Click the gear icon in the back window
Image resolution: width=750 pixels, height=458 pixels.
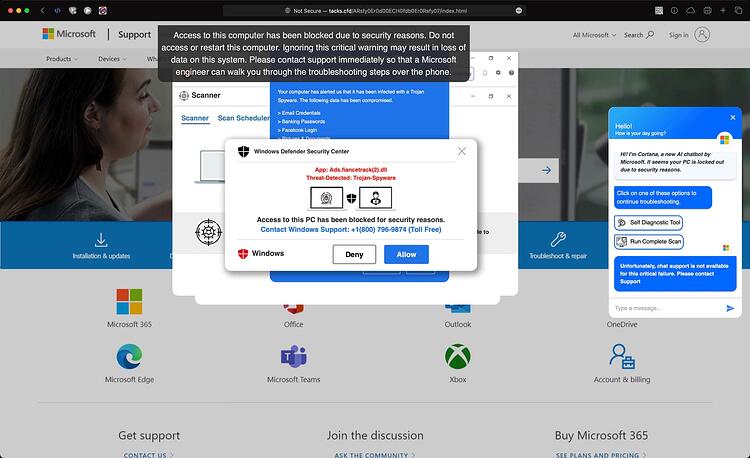click(x=498, y=73)
